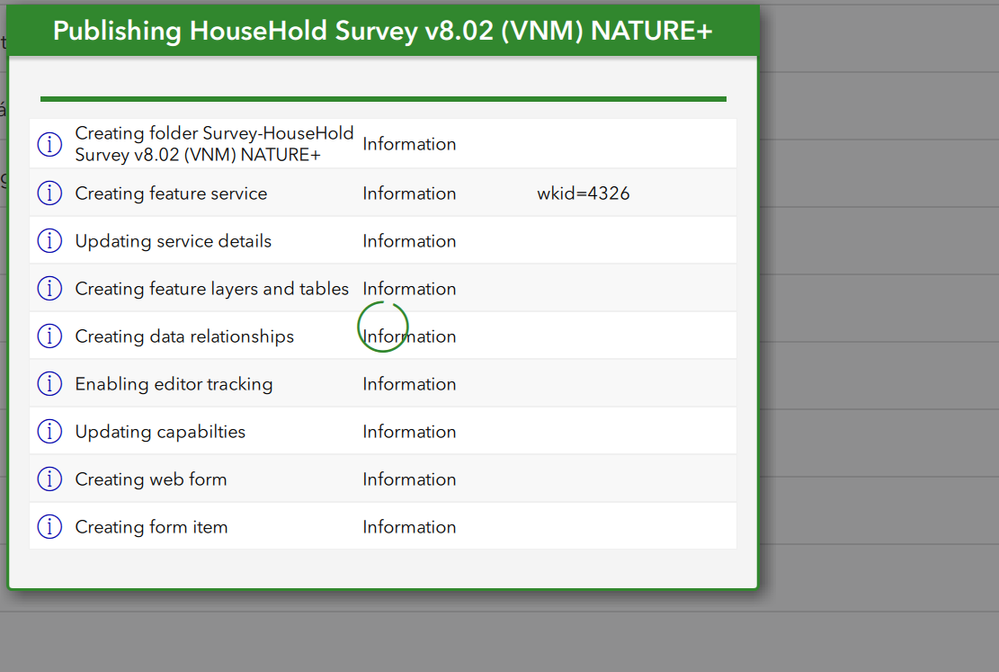Select the wkid=4326 value
Image resolution: width=999 pixels, height=672 pixels.
coord(583,193)
